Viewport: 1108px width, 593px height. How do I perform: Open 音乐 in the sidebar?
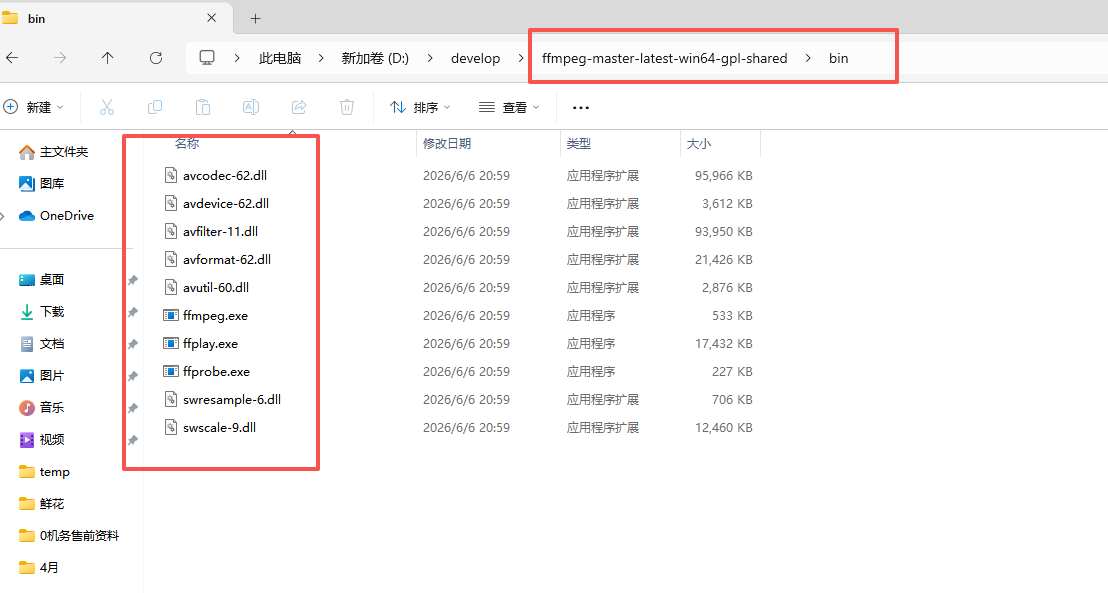(42, 408)
